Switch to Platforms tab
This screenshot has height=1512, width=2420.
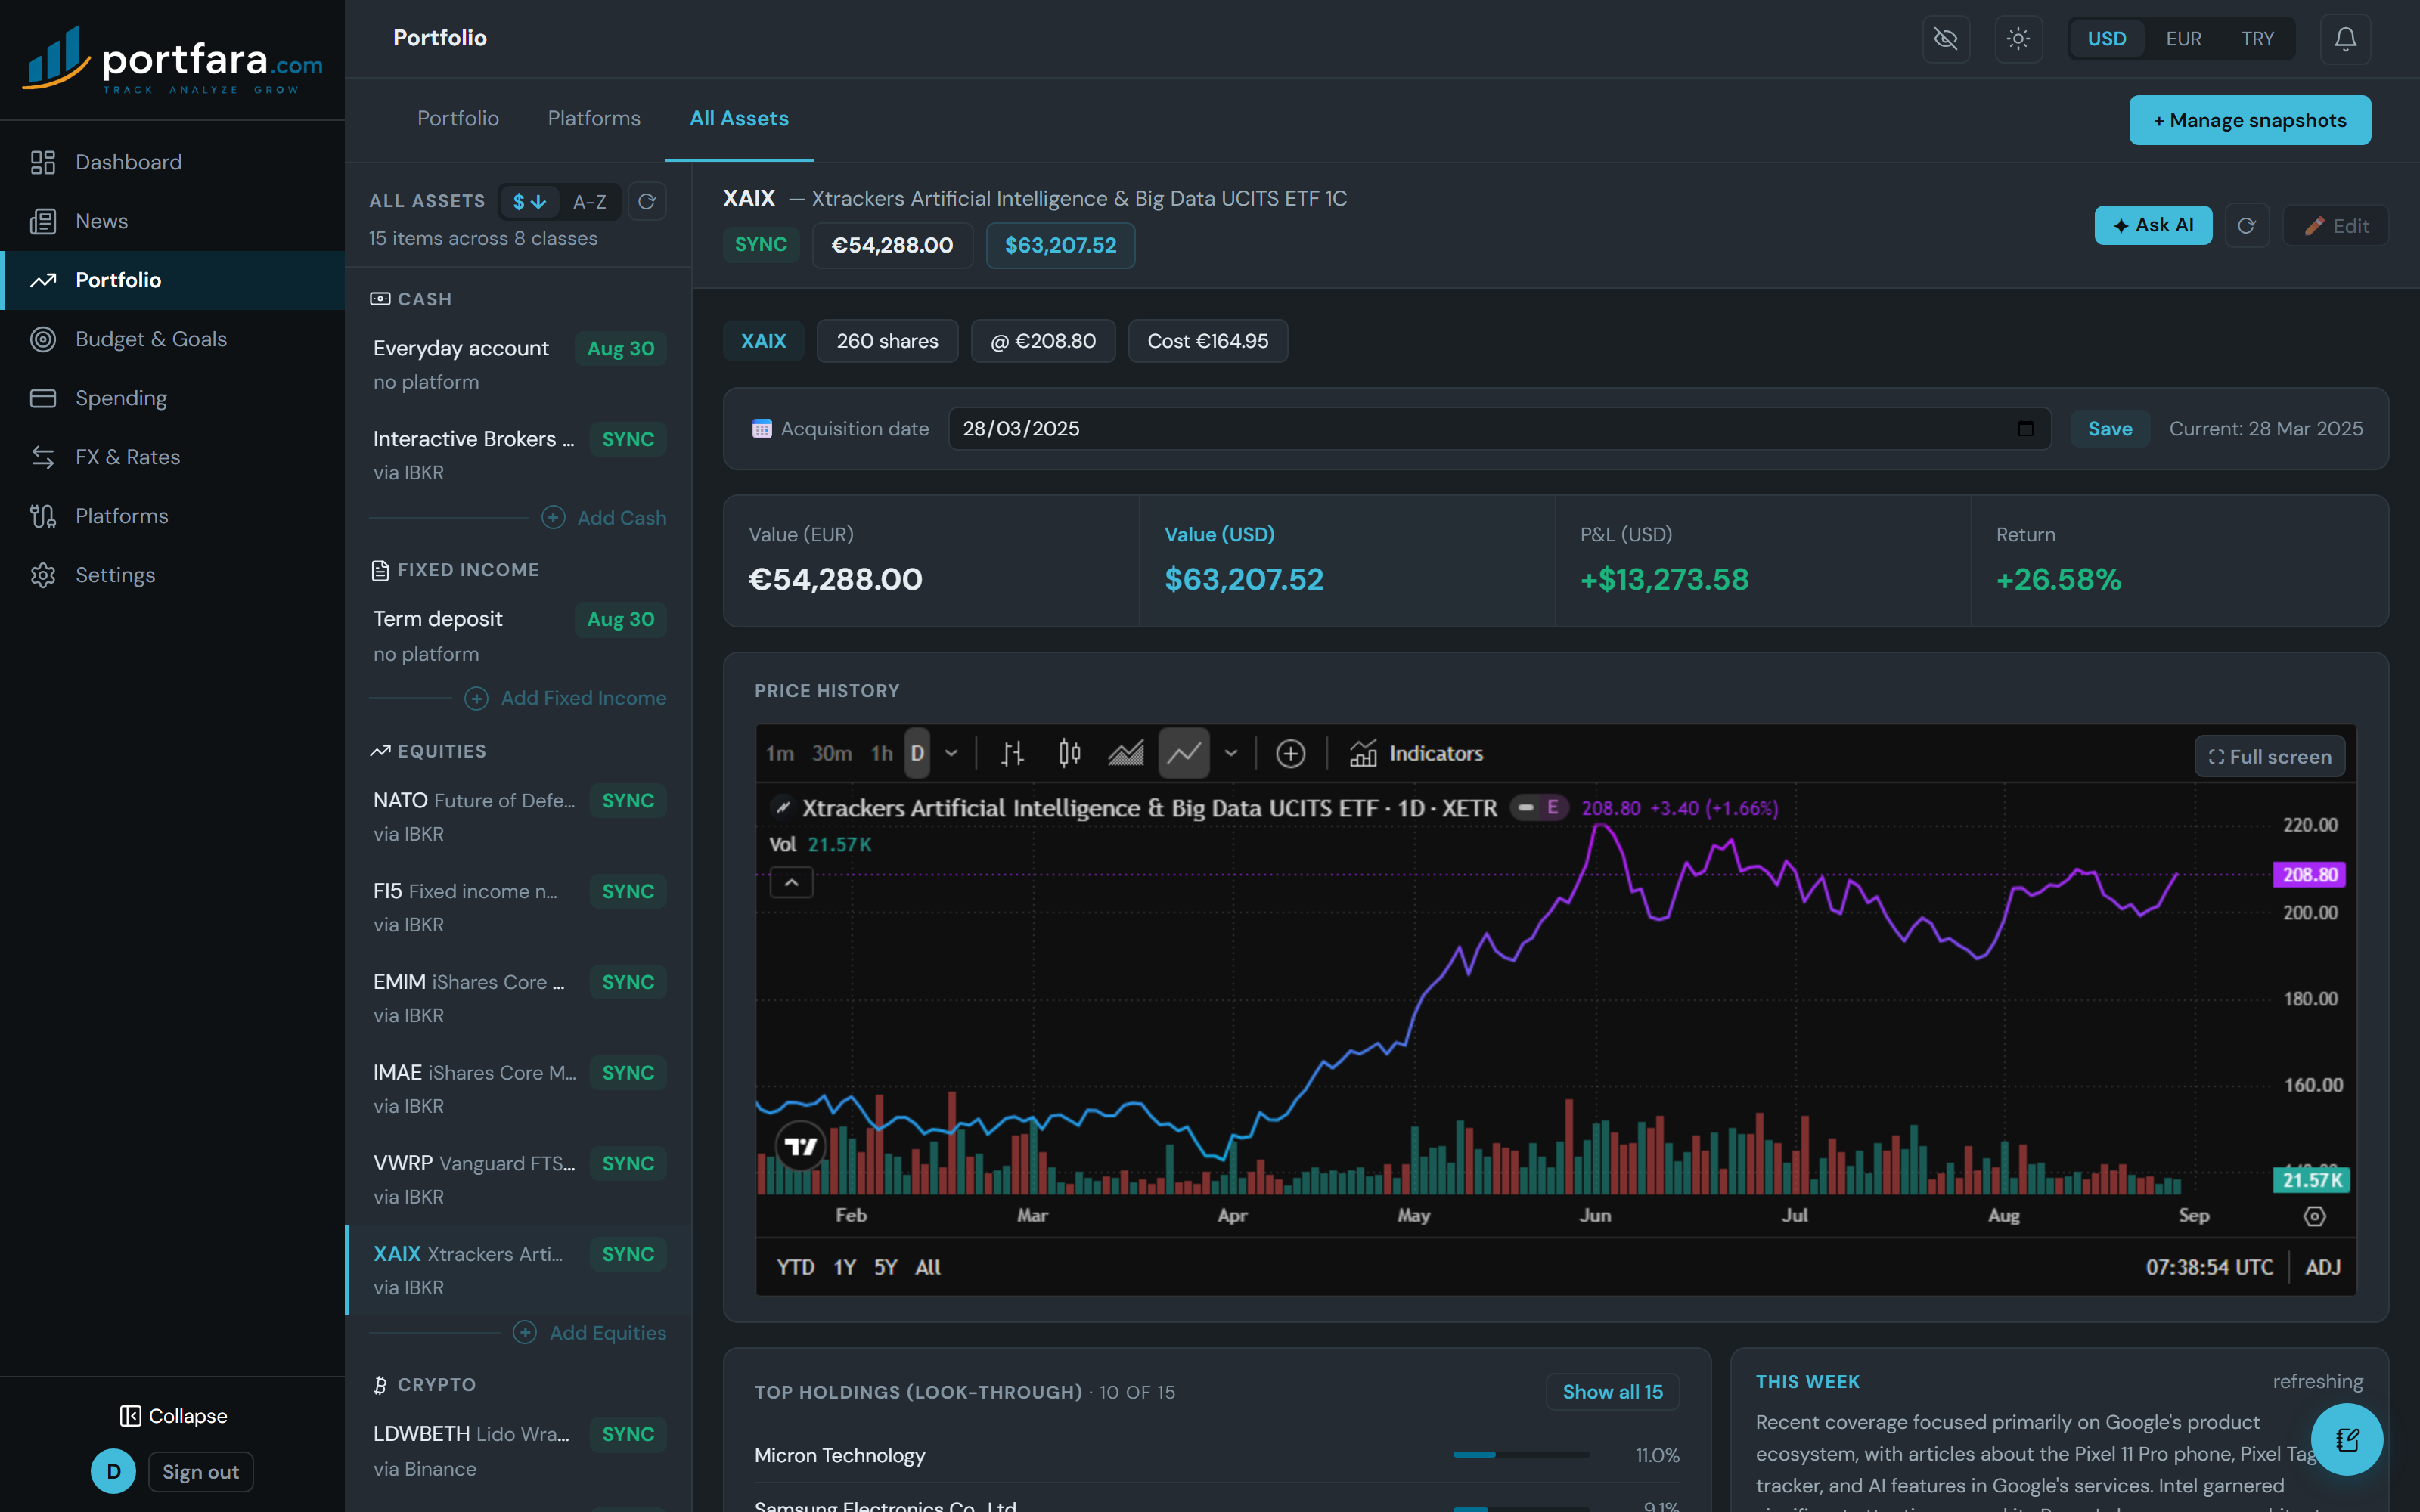click(594, 118)
